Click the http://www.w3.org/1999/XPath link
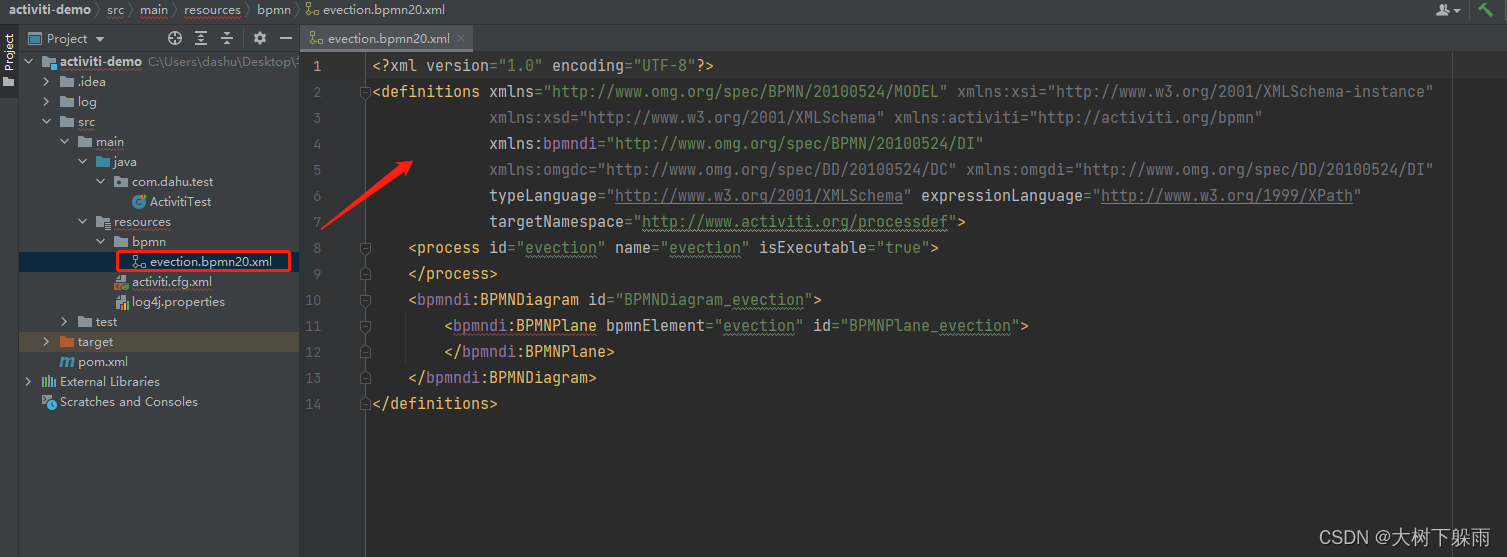Image resolution: width=1507 pixels, height=557 pixels. 1227,196
